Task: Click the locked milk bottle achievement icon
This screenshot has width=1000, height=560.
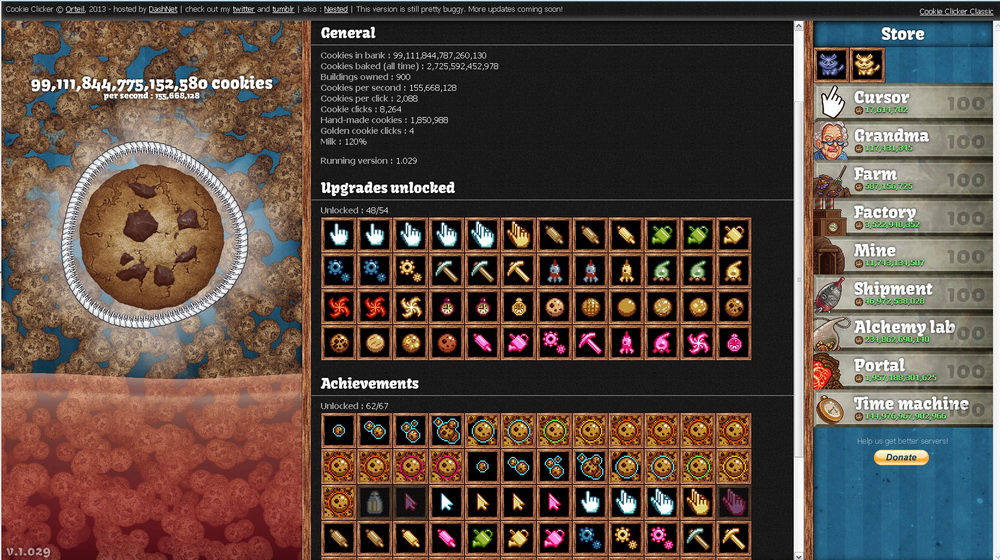Action: [x=374, y=502]
